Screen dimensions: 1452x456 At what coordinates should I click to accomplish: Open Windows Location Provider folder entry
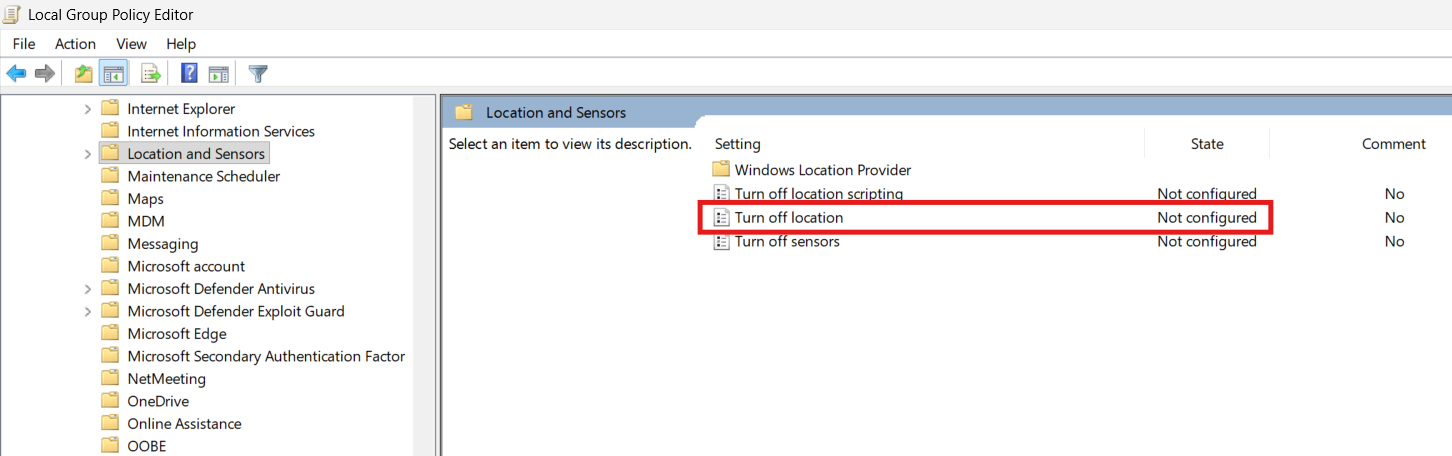pos(823,170)
